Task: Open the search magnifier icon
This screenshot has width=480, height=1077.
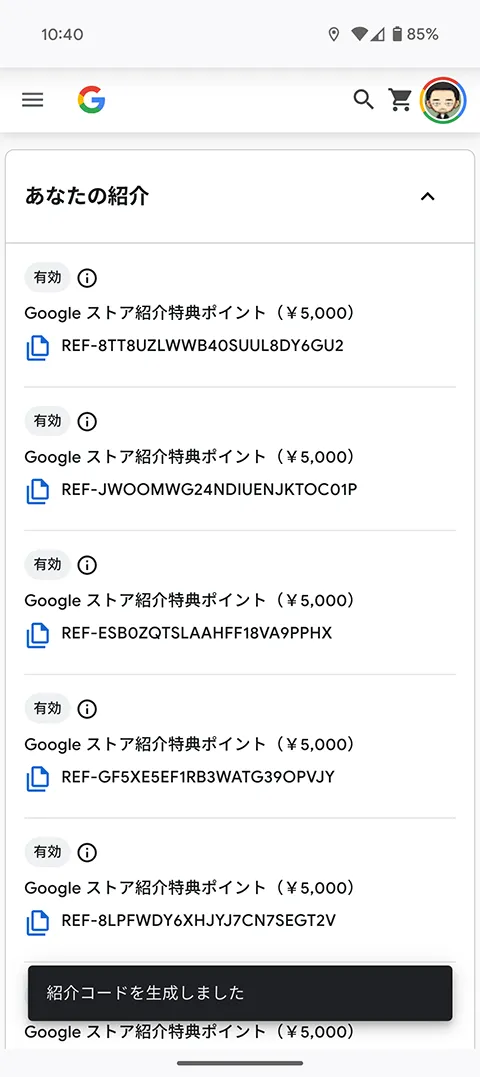Action: 364,100
